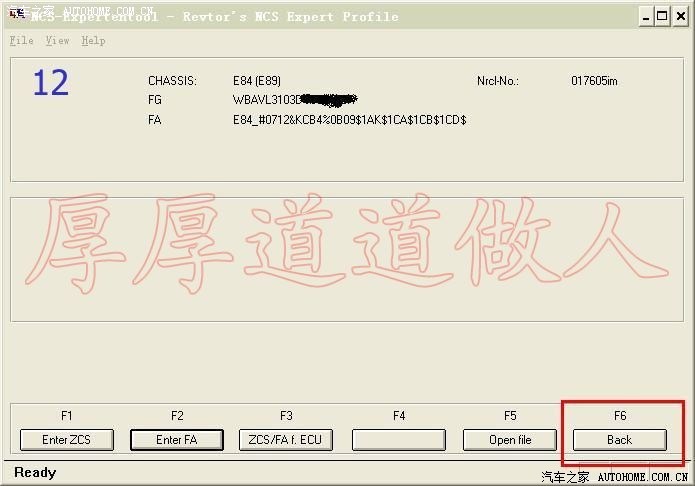The image size is (695, 486).
Task: Click the Ready status bar text
Action: pos(35,472)
